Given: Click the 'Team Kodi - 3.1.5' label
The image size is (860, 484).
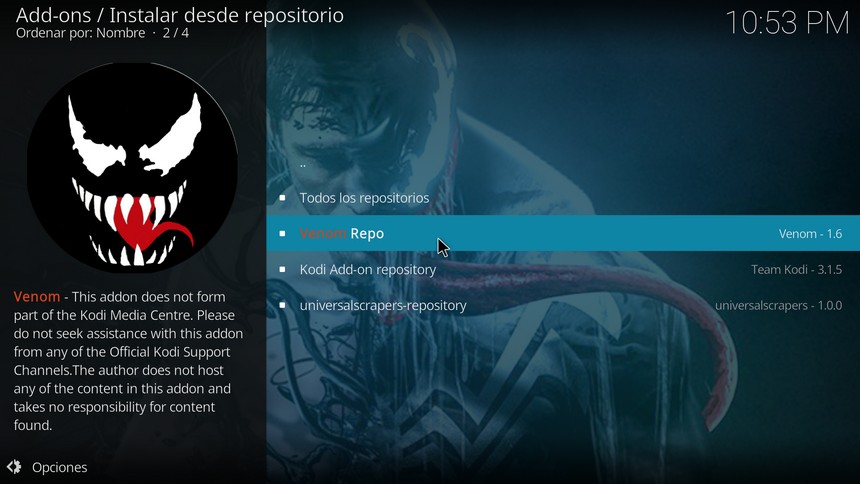Looking at the screenshot, I should coord(796,269).
